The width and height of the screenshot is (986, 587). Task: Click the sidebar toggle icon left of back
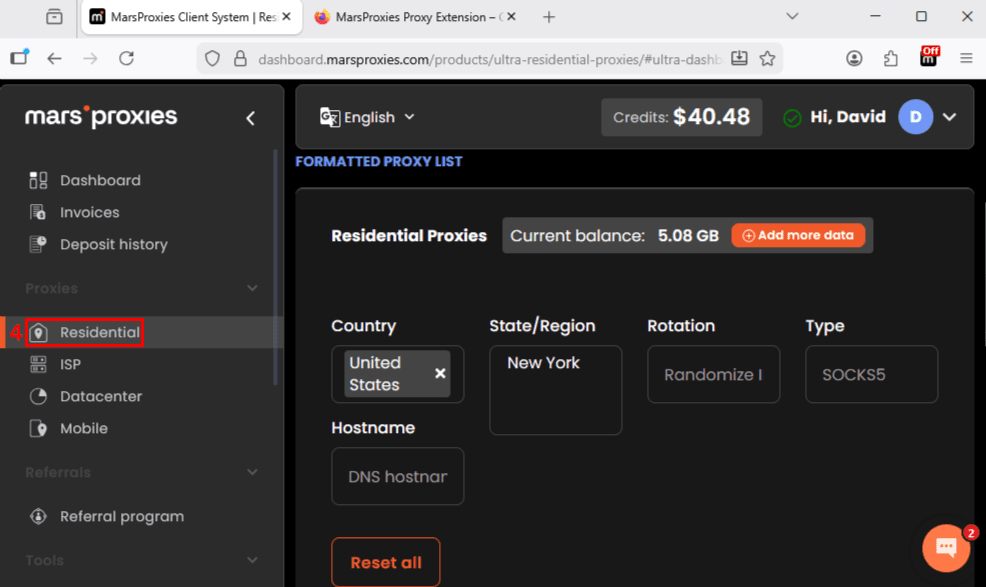19,58
